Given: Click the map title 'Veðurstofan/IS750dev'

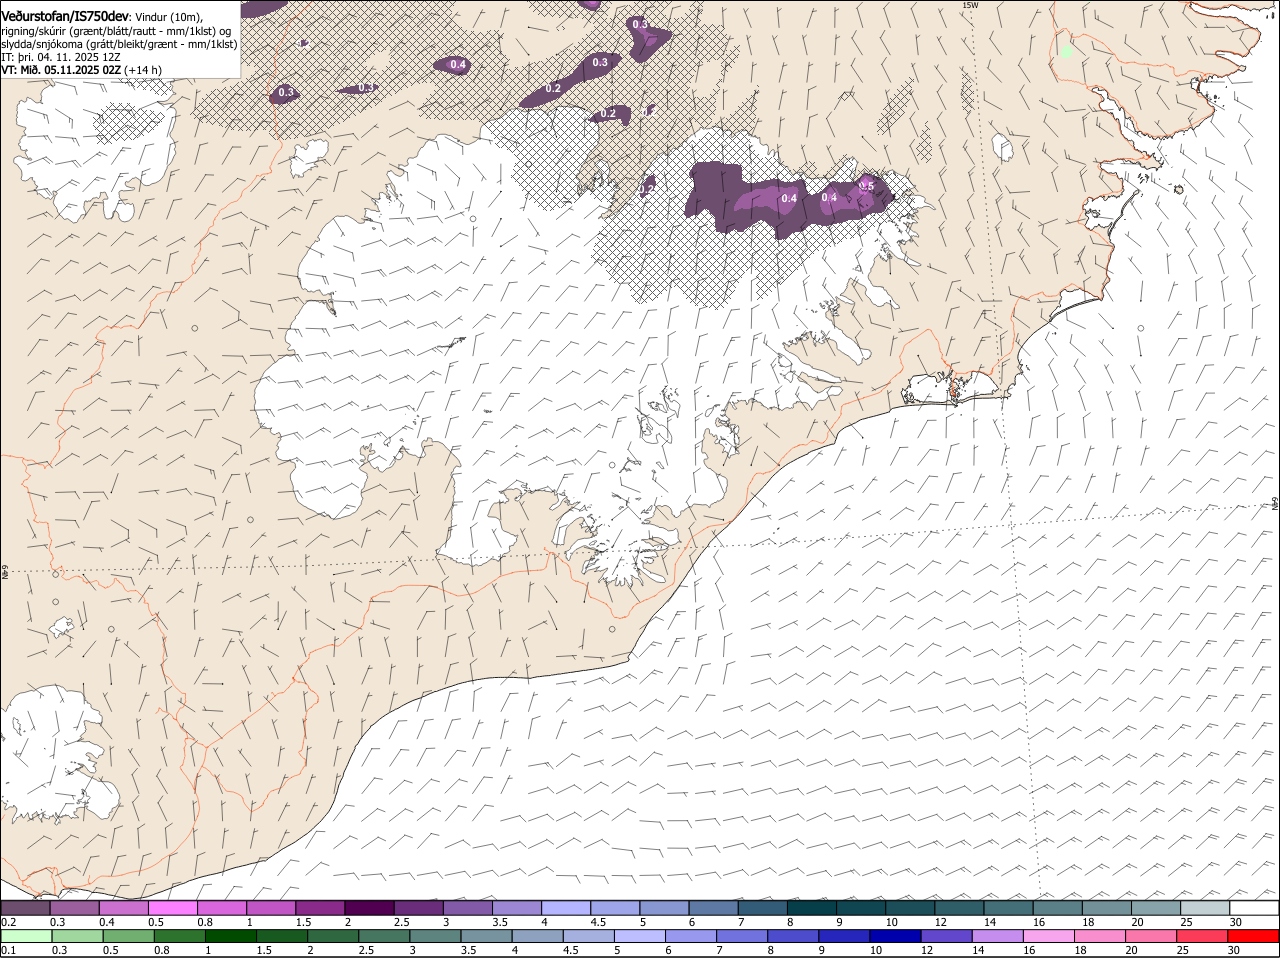Looking at the screenshot, I should [x=65, y=16].
